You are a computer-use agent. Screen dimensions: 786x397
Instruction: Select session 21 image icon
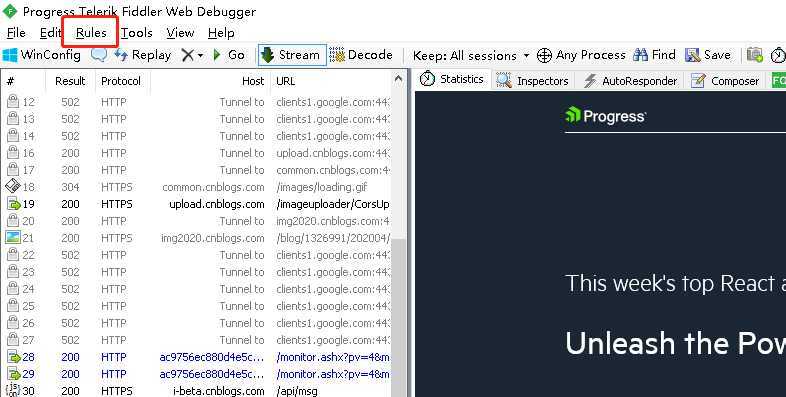coord(13,238)
